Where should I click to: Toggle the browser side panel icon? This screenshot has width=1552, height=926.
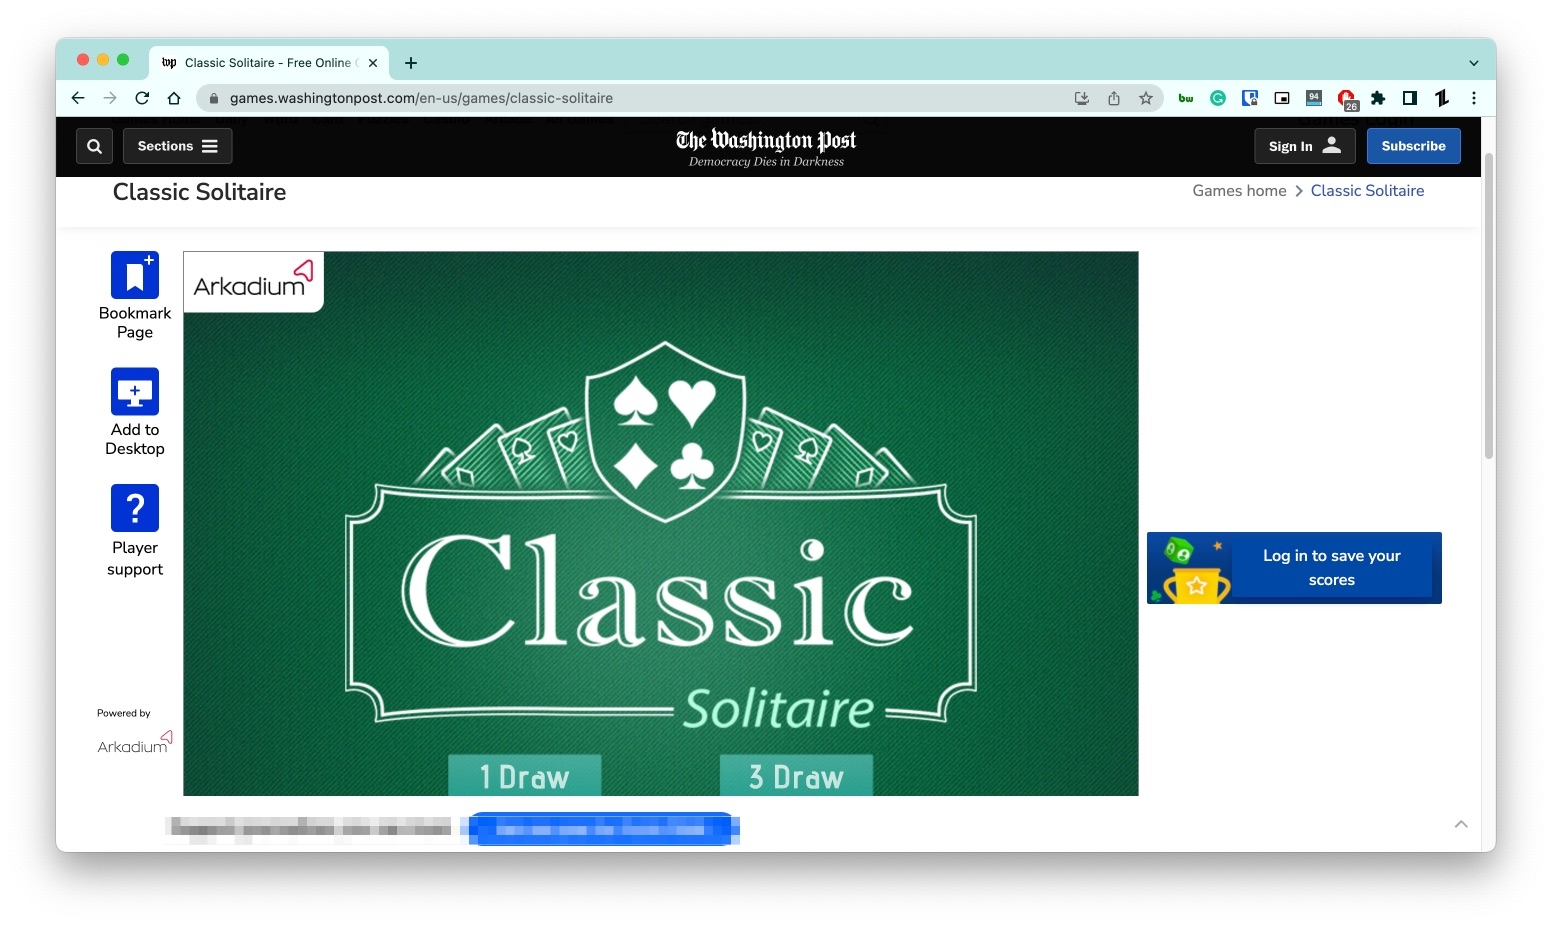tap(1410, 98)
